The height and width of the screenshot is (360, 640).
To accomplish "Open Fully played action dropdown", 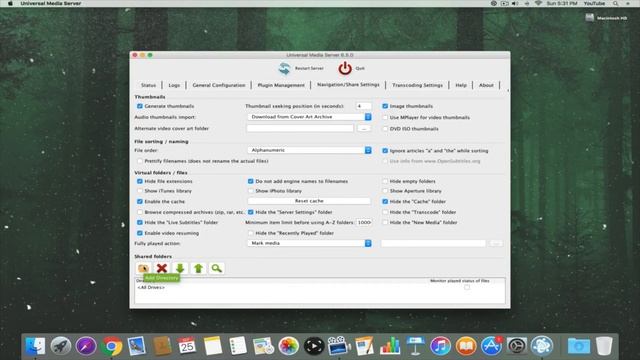I will coord(309,243).
